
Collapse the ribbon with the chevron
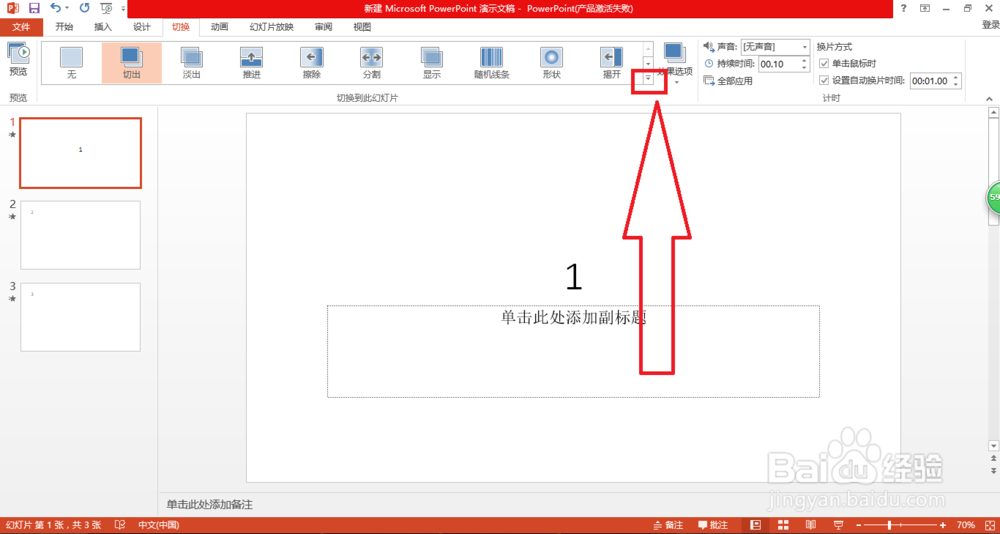tap(989, 99)
